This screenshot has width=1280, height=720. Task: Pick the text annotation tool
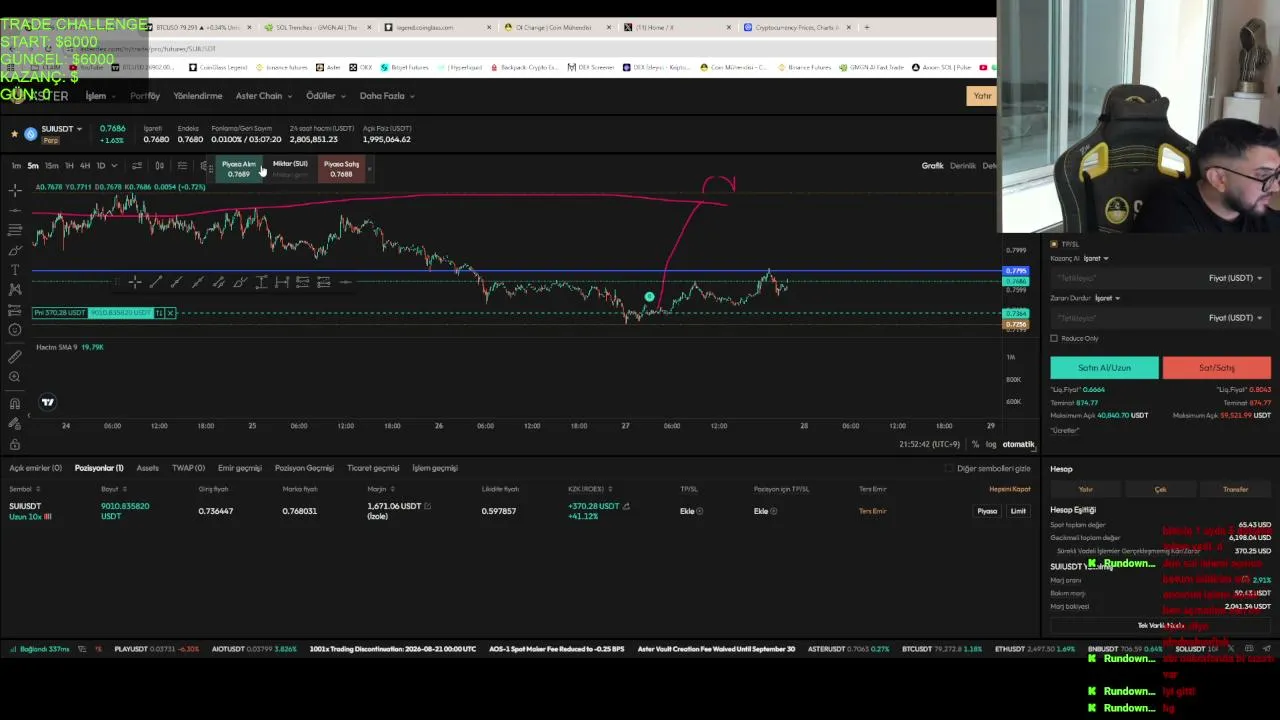click(14, 270)
